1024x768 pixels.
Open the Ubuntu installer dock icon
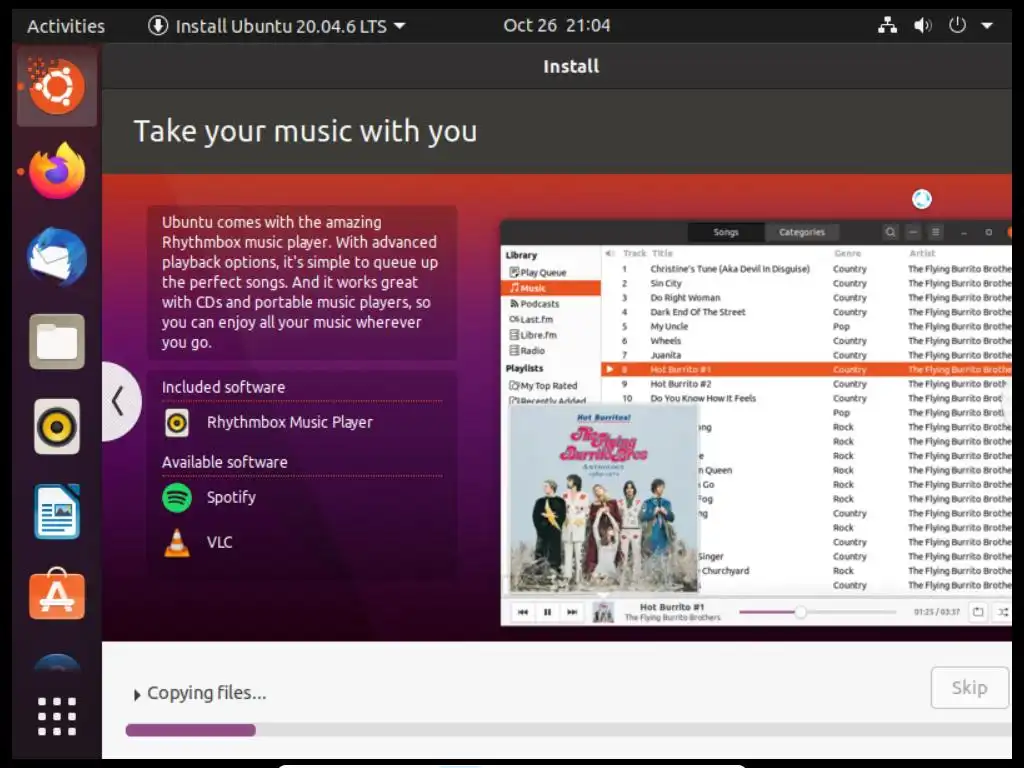[x=57, y=86]
